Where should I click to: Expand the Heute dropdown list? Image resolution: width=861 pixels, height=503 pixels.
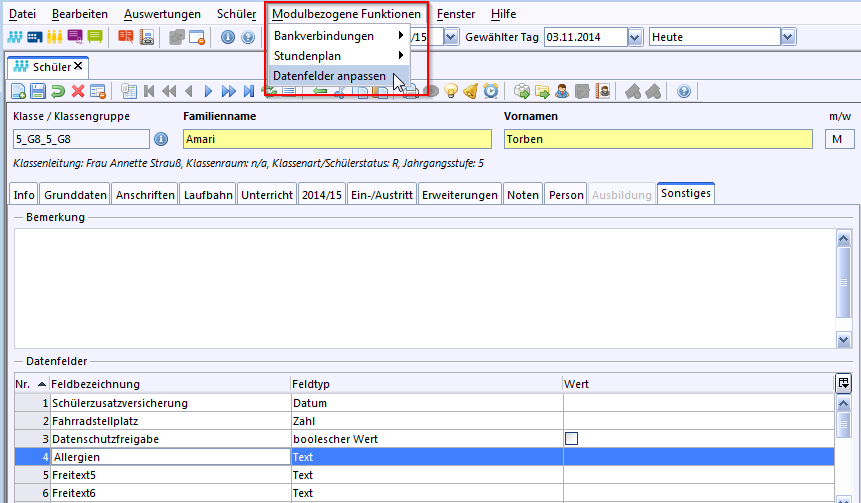(x=788, y=37)
